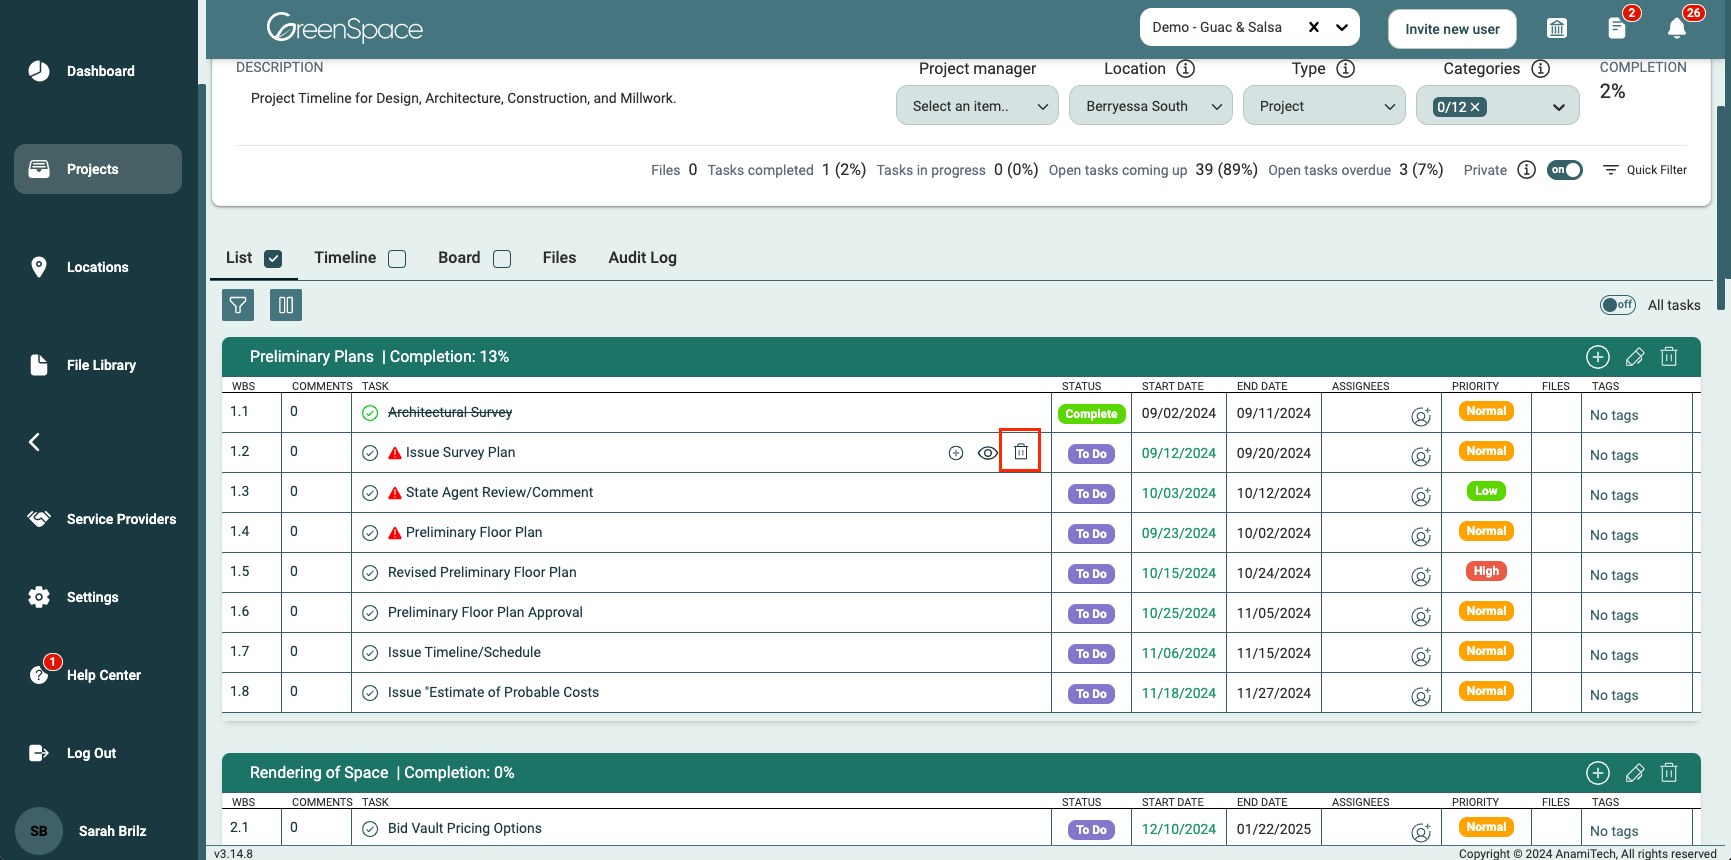
Task: Check the Timeline view checkbox
Action: [397, 259]
